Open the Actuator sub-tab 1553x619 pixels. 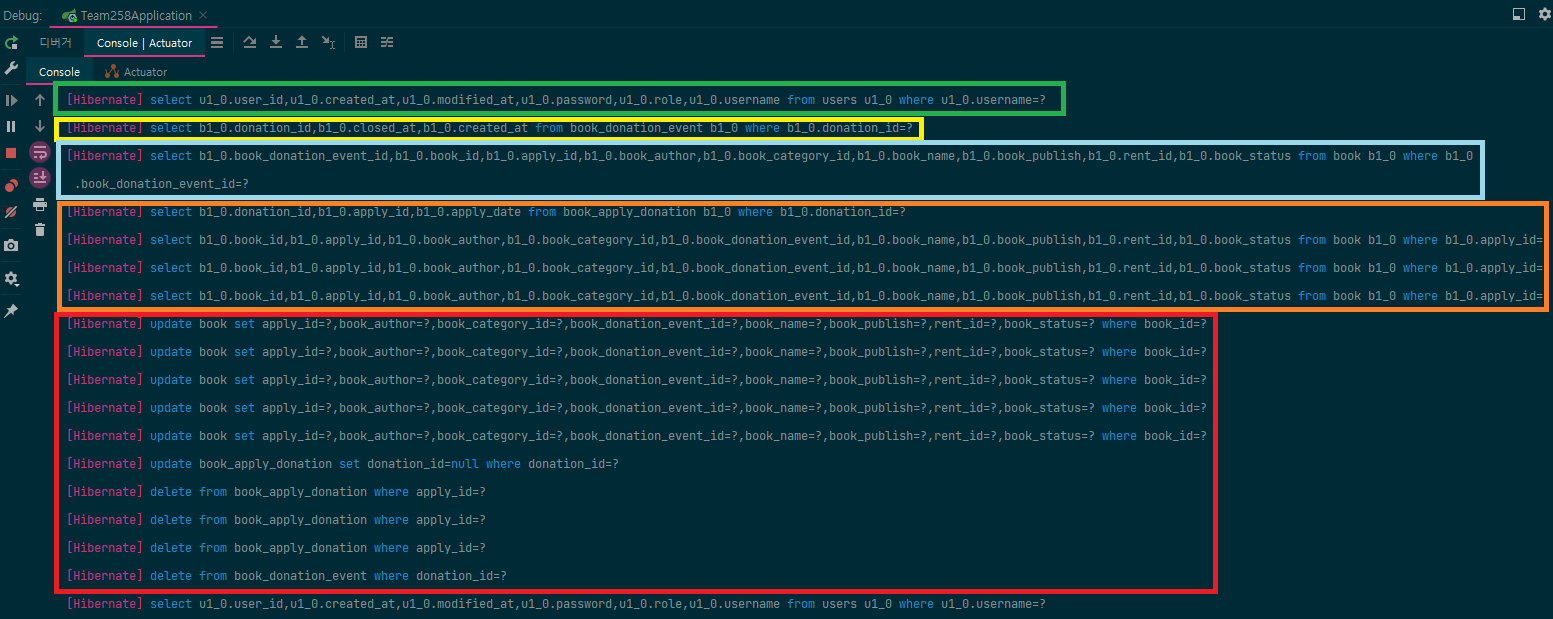coord(136,72)
